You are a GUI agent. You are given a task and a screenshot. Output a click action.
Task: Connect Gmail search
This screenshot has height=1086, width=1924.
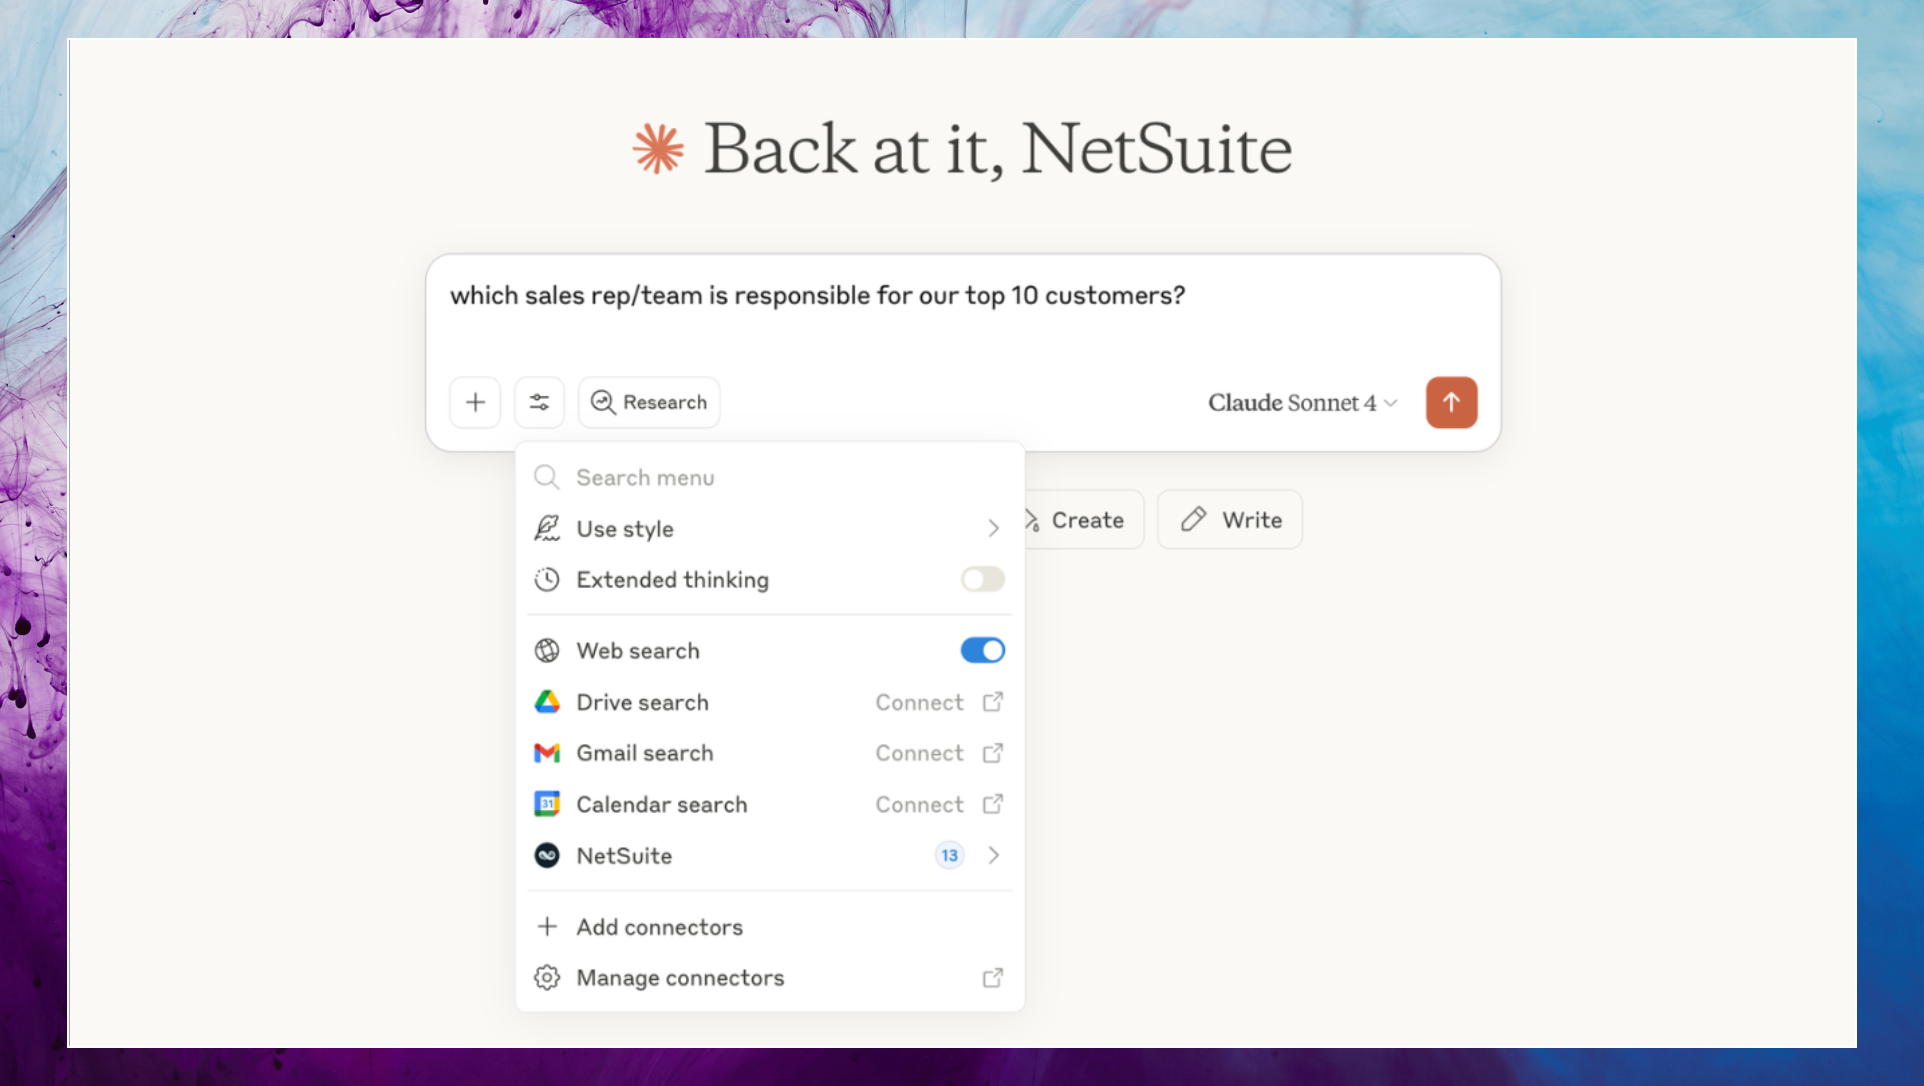click(919, 753)
